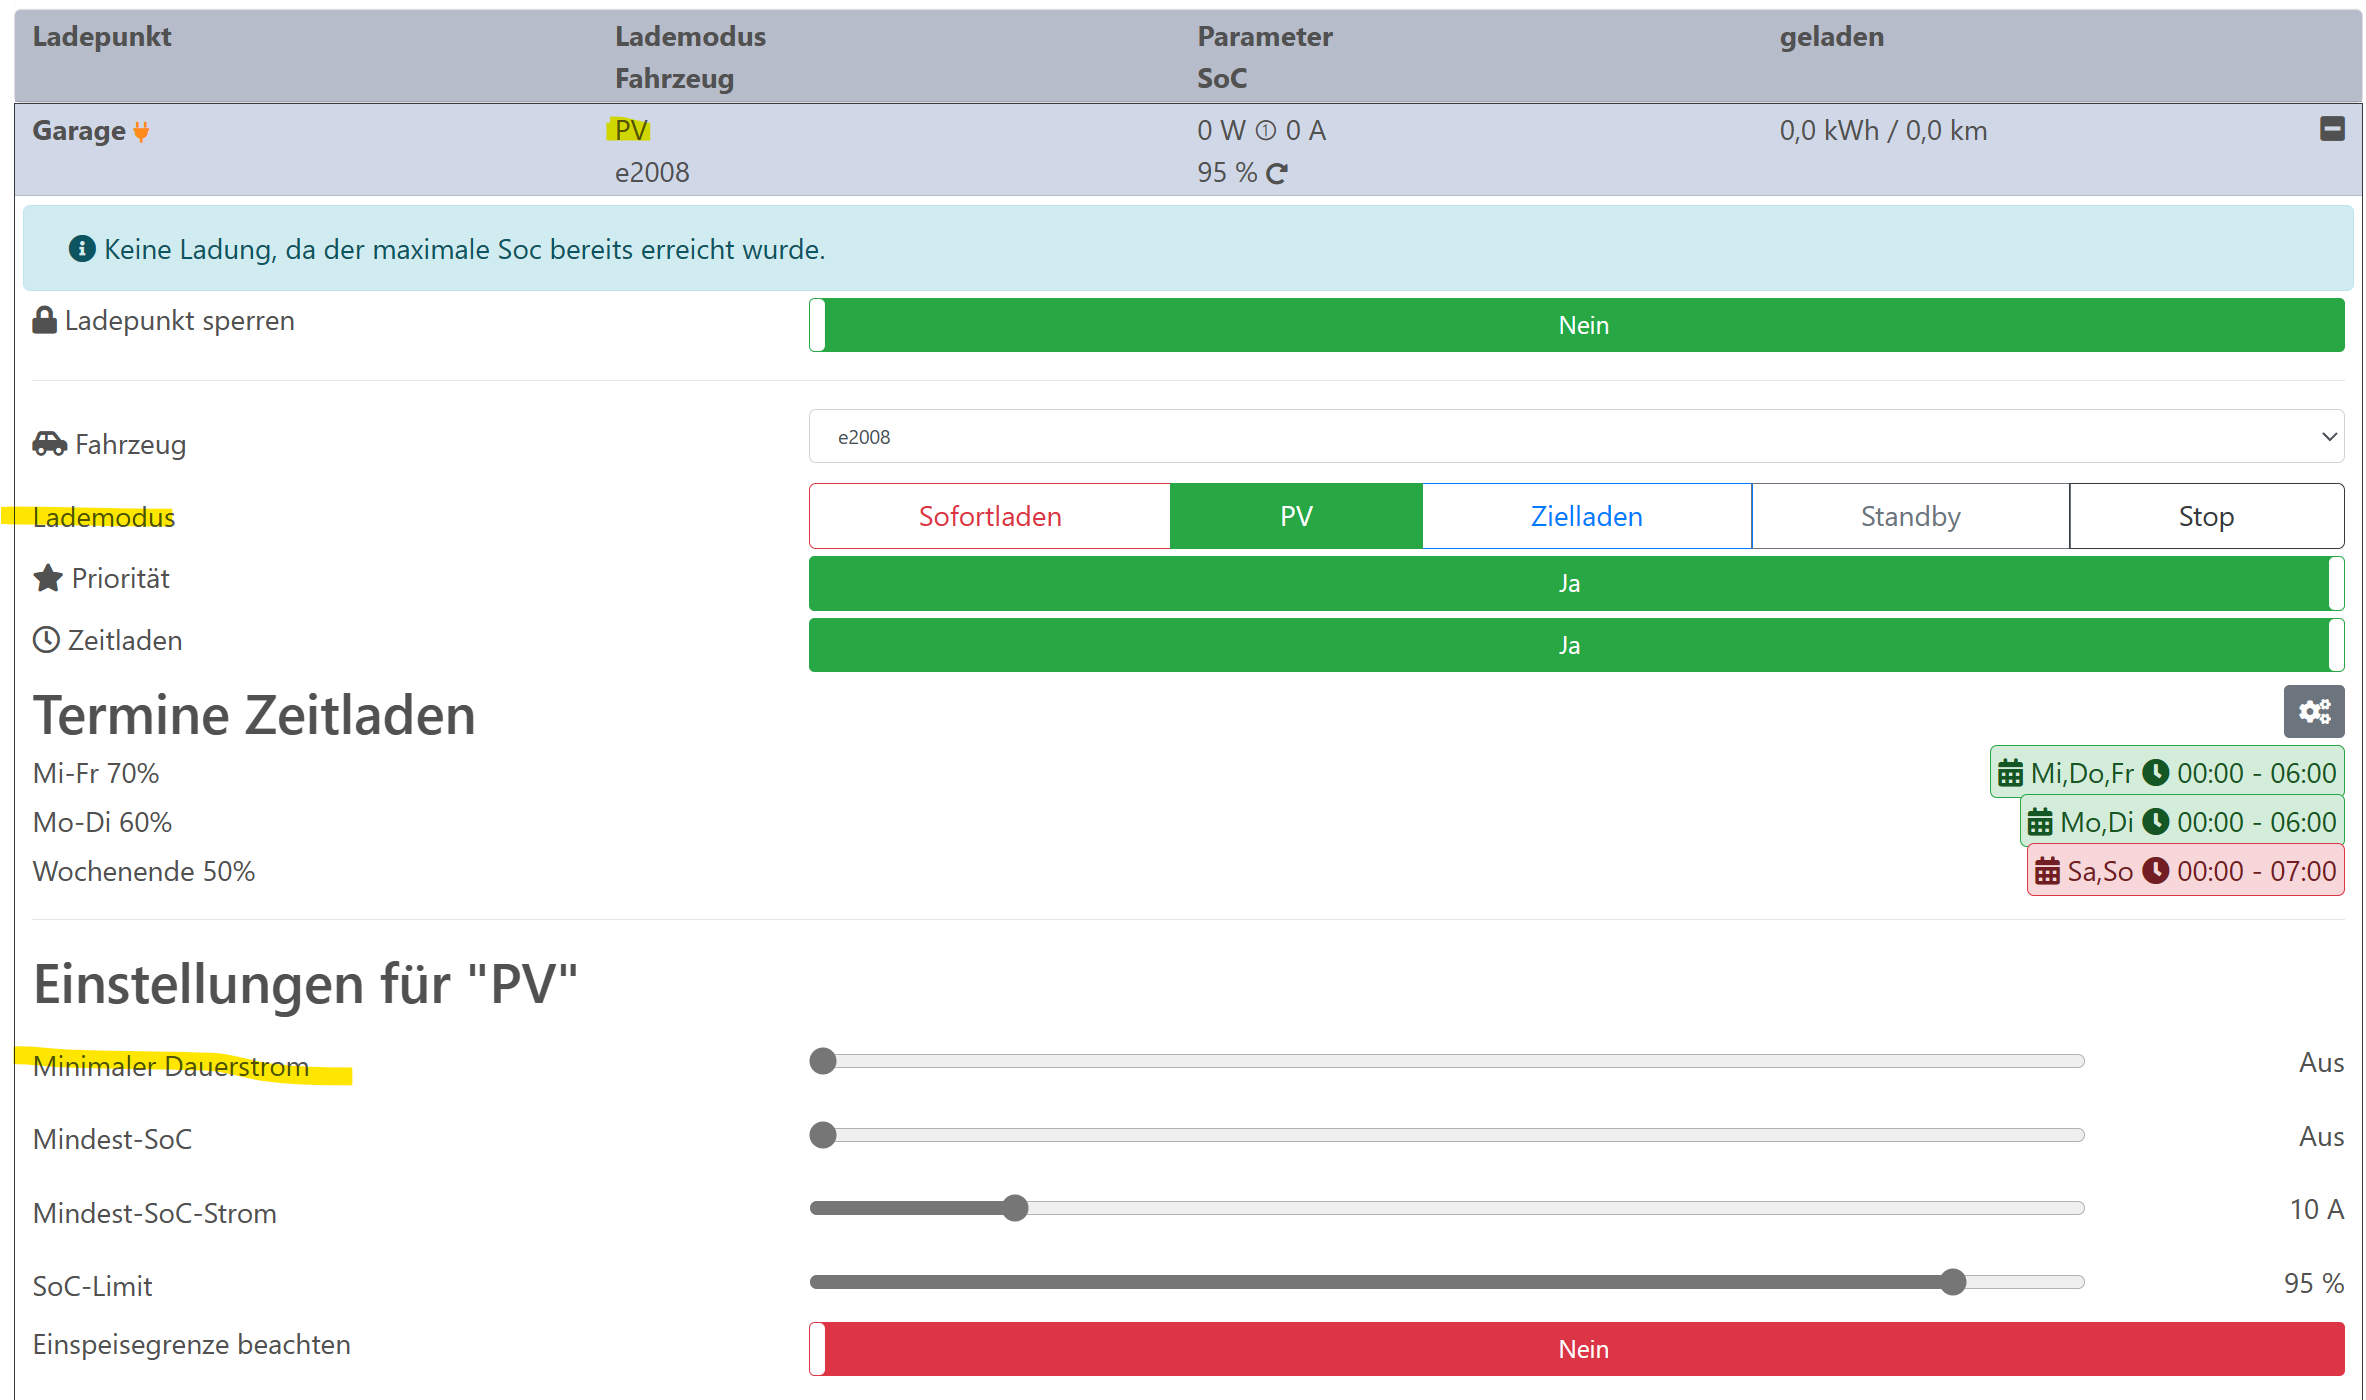Viewport: 2366px width, 1400px height.
Task: Select Zielladen charge mode
Action: [x=1586, y=517]
